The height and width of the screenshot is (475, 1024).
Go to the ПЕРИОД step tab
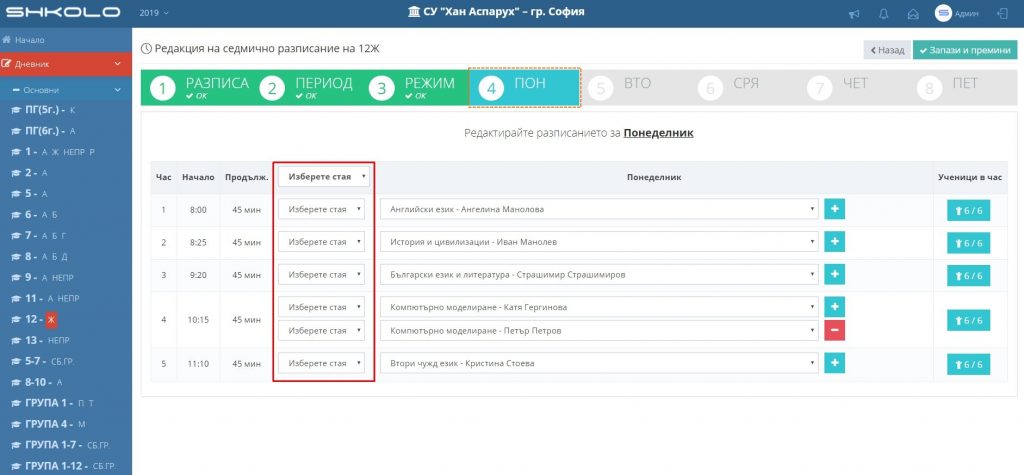point(308,87)
